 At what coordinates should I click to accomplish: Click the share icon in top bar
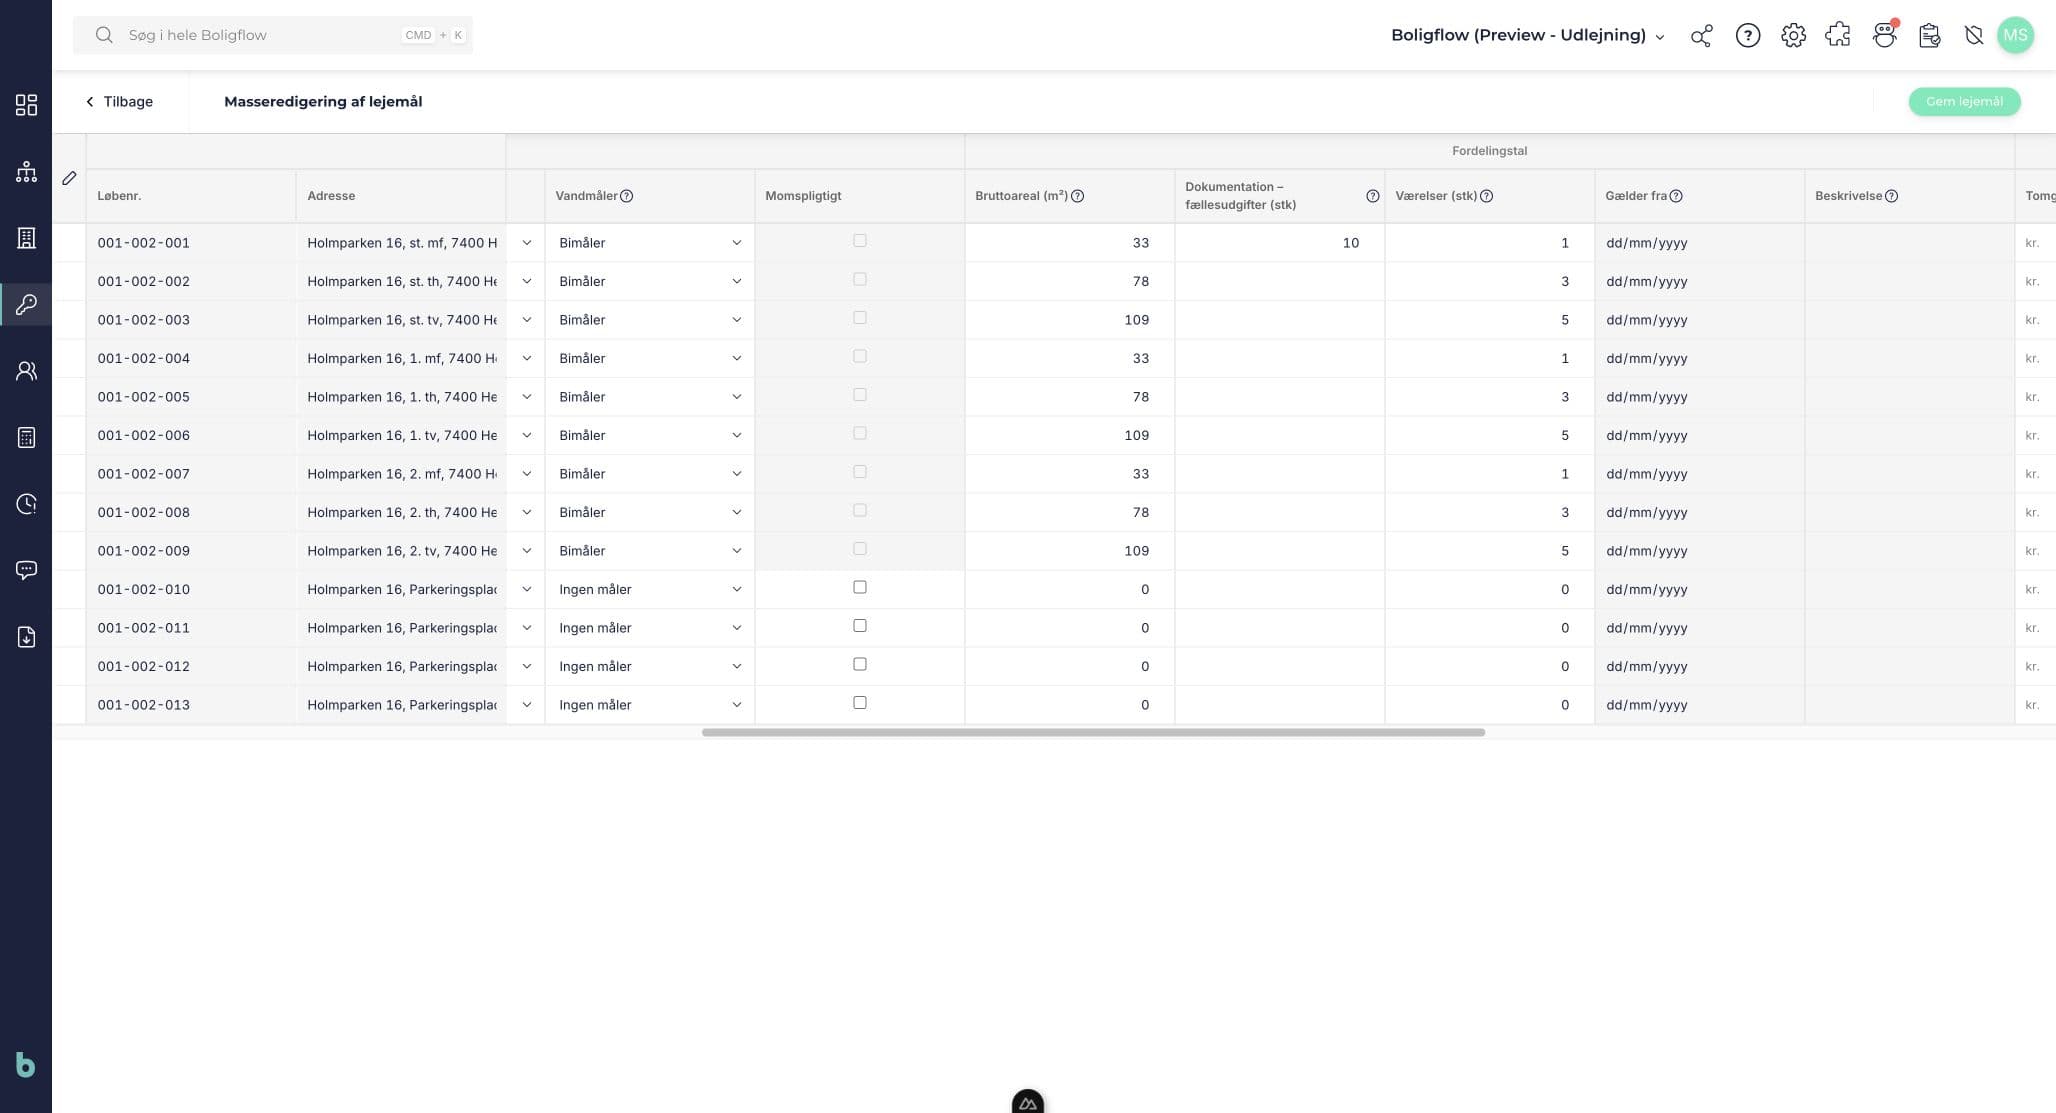point(1701,36)
